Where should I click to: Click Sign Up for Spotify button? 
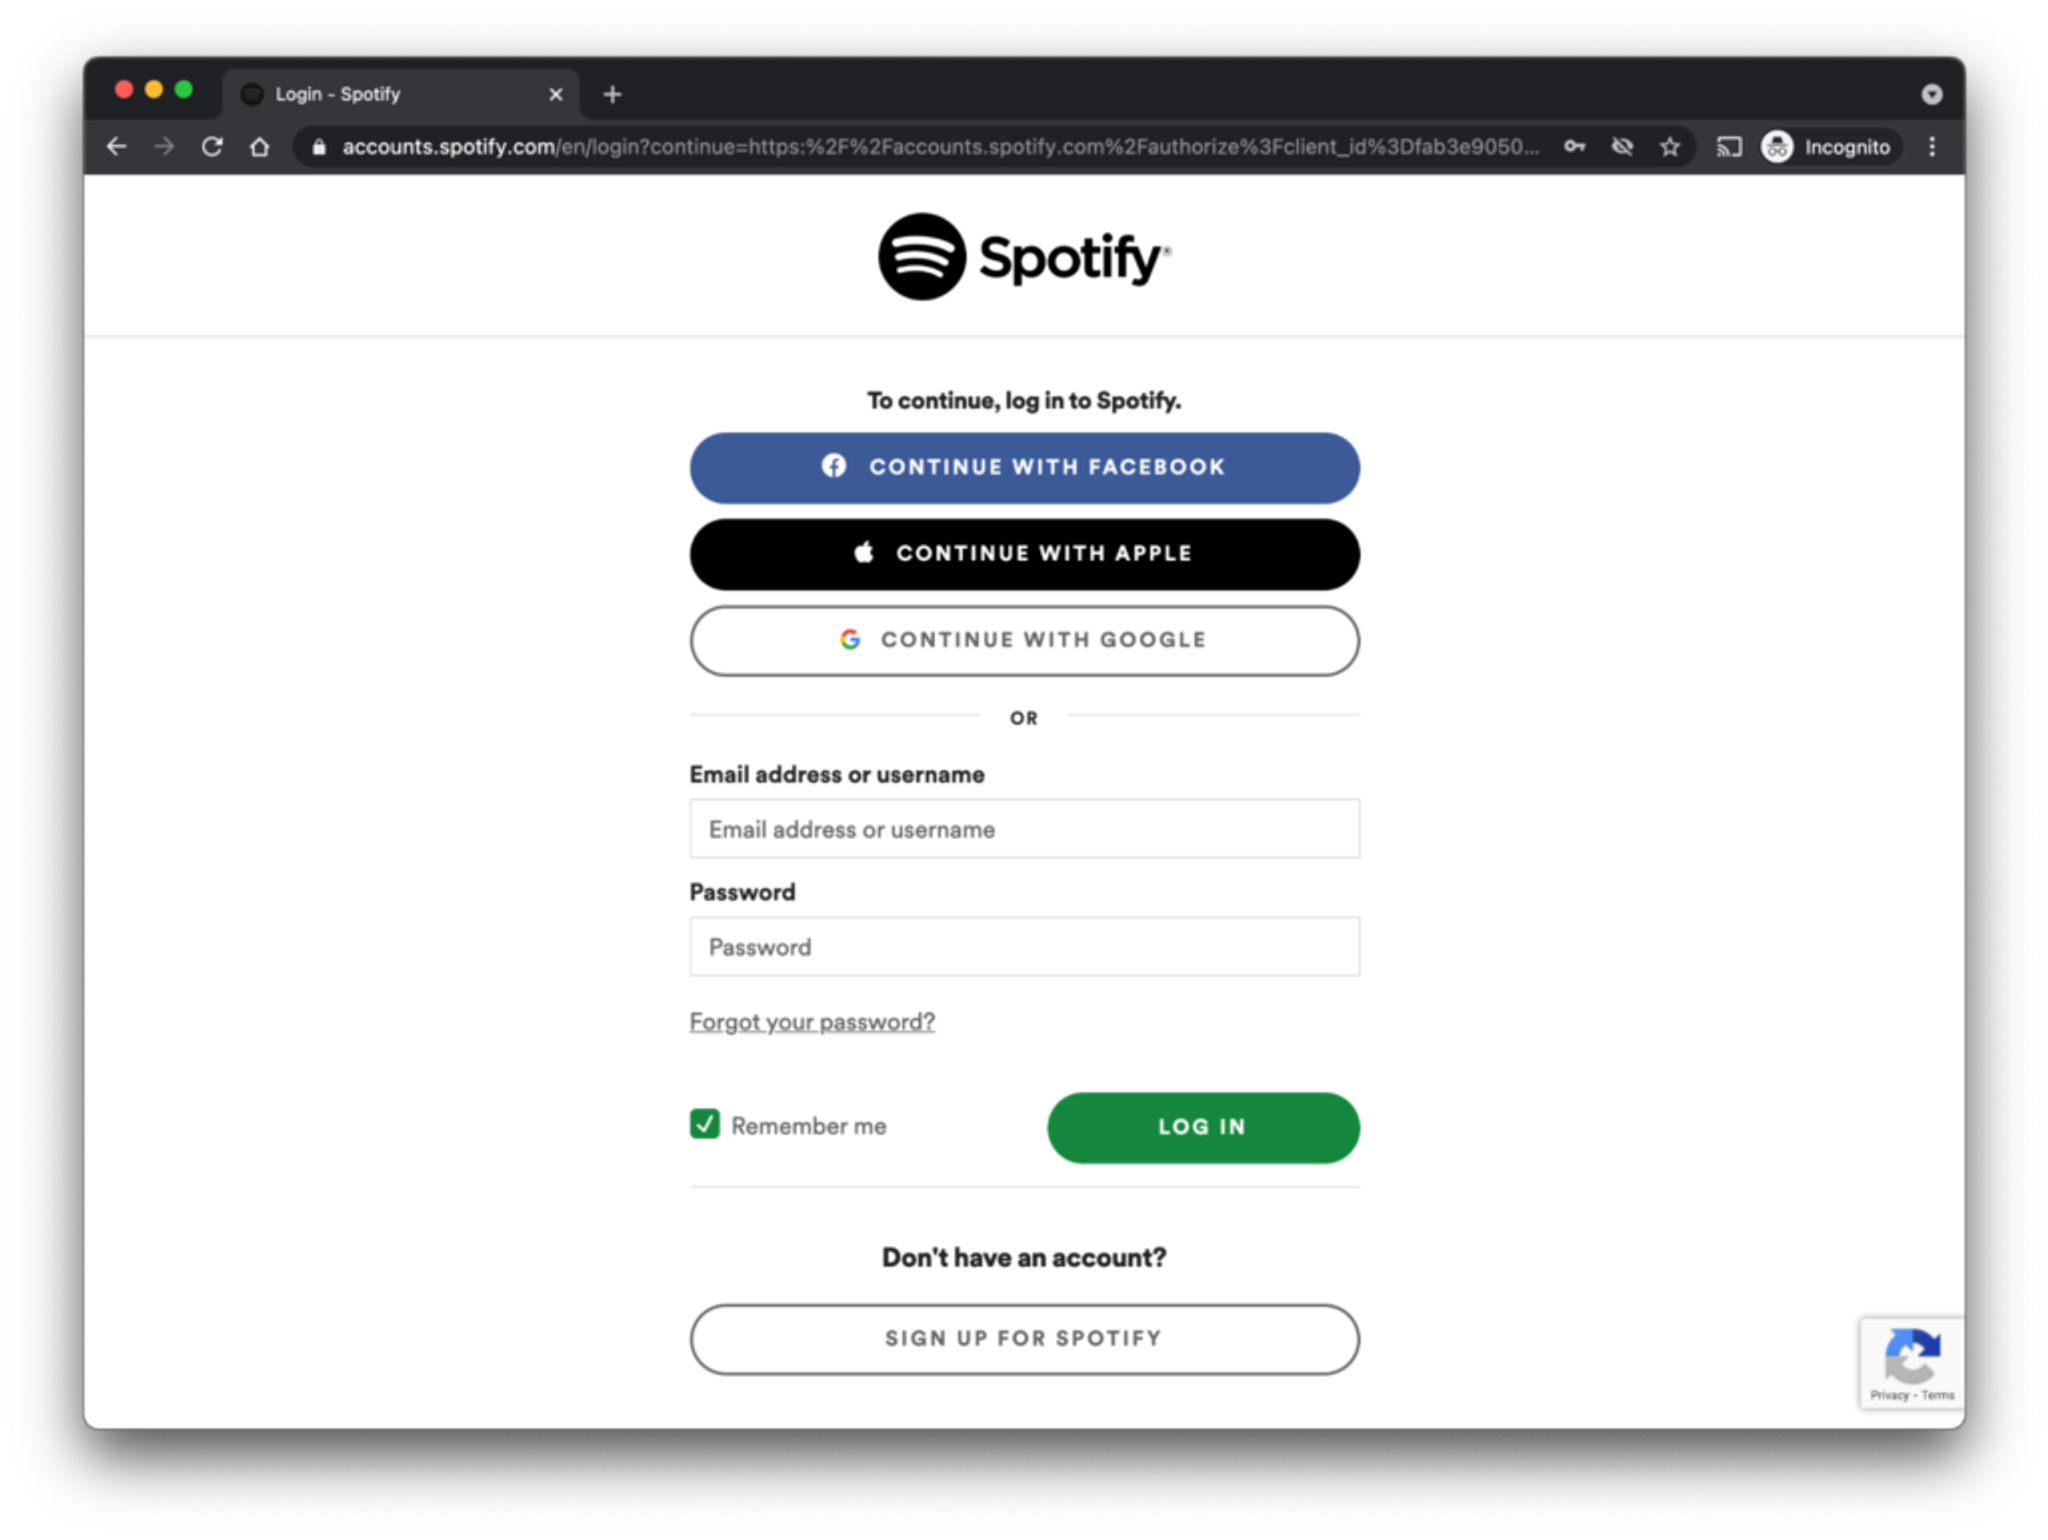point(1022,1339)
